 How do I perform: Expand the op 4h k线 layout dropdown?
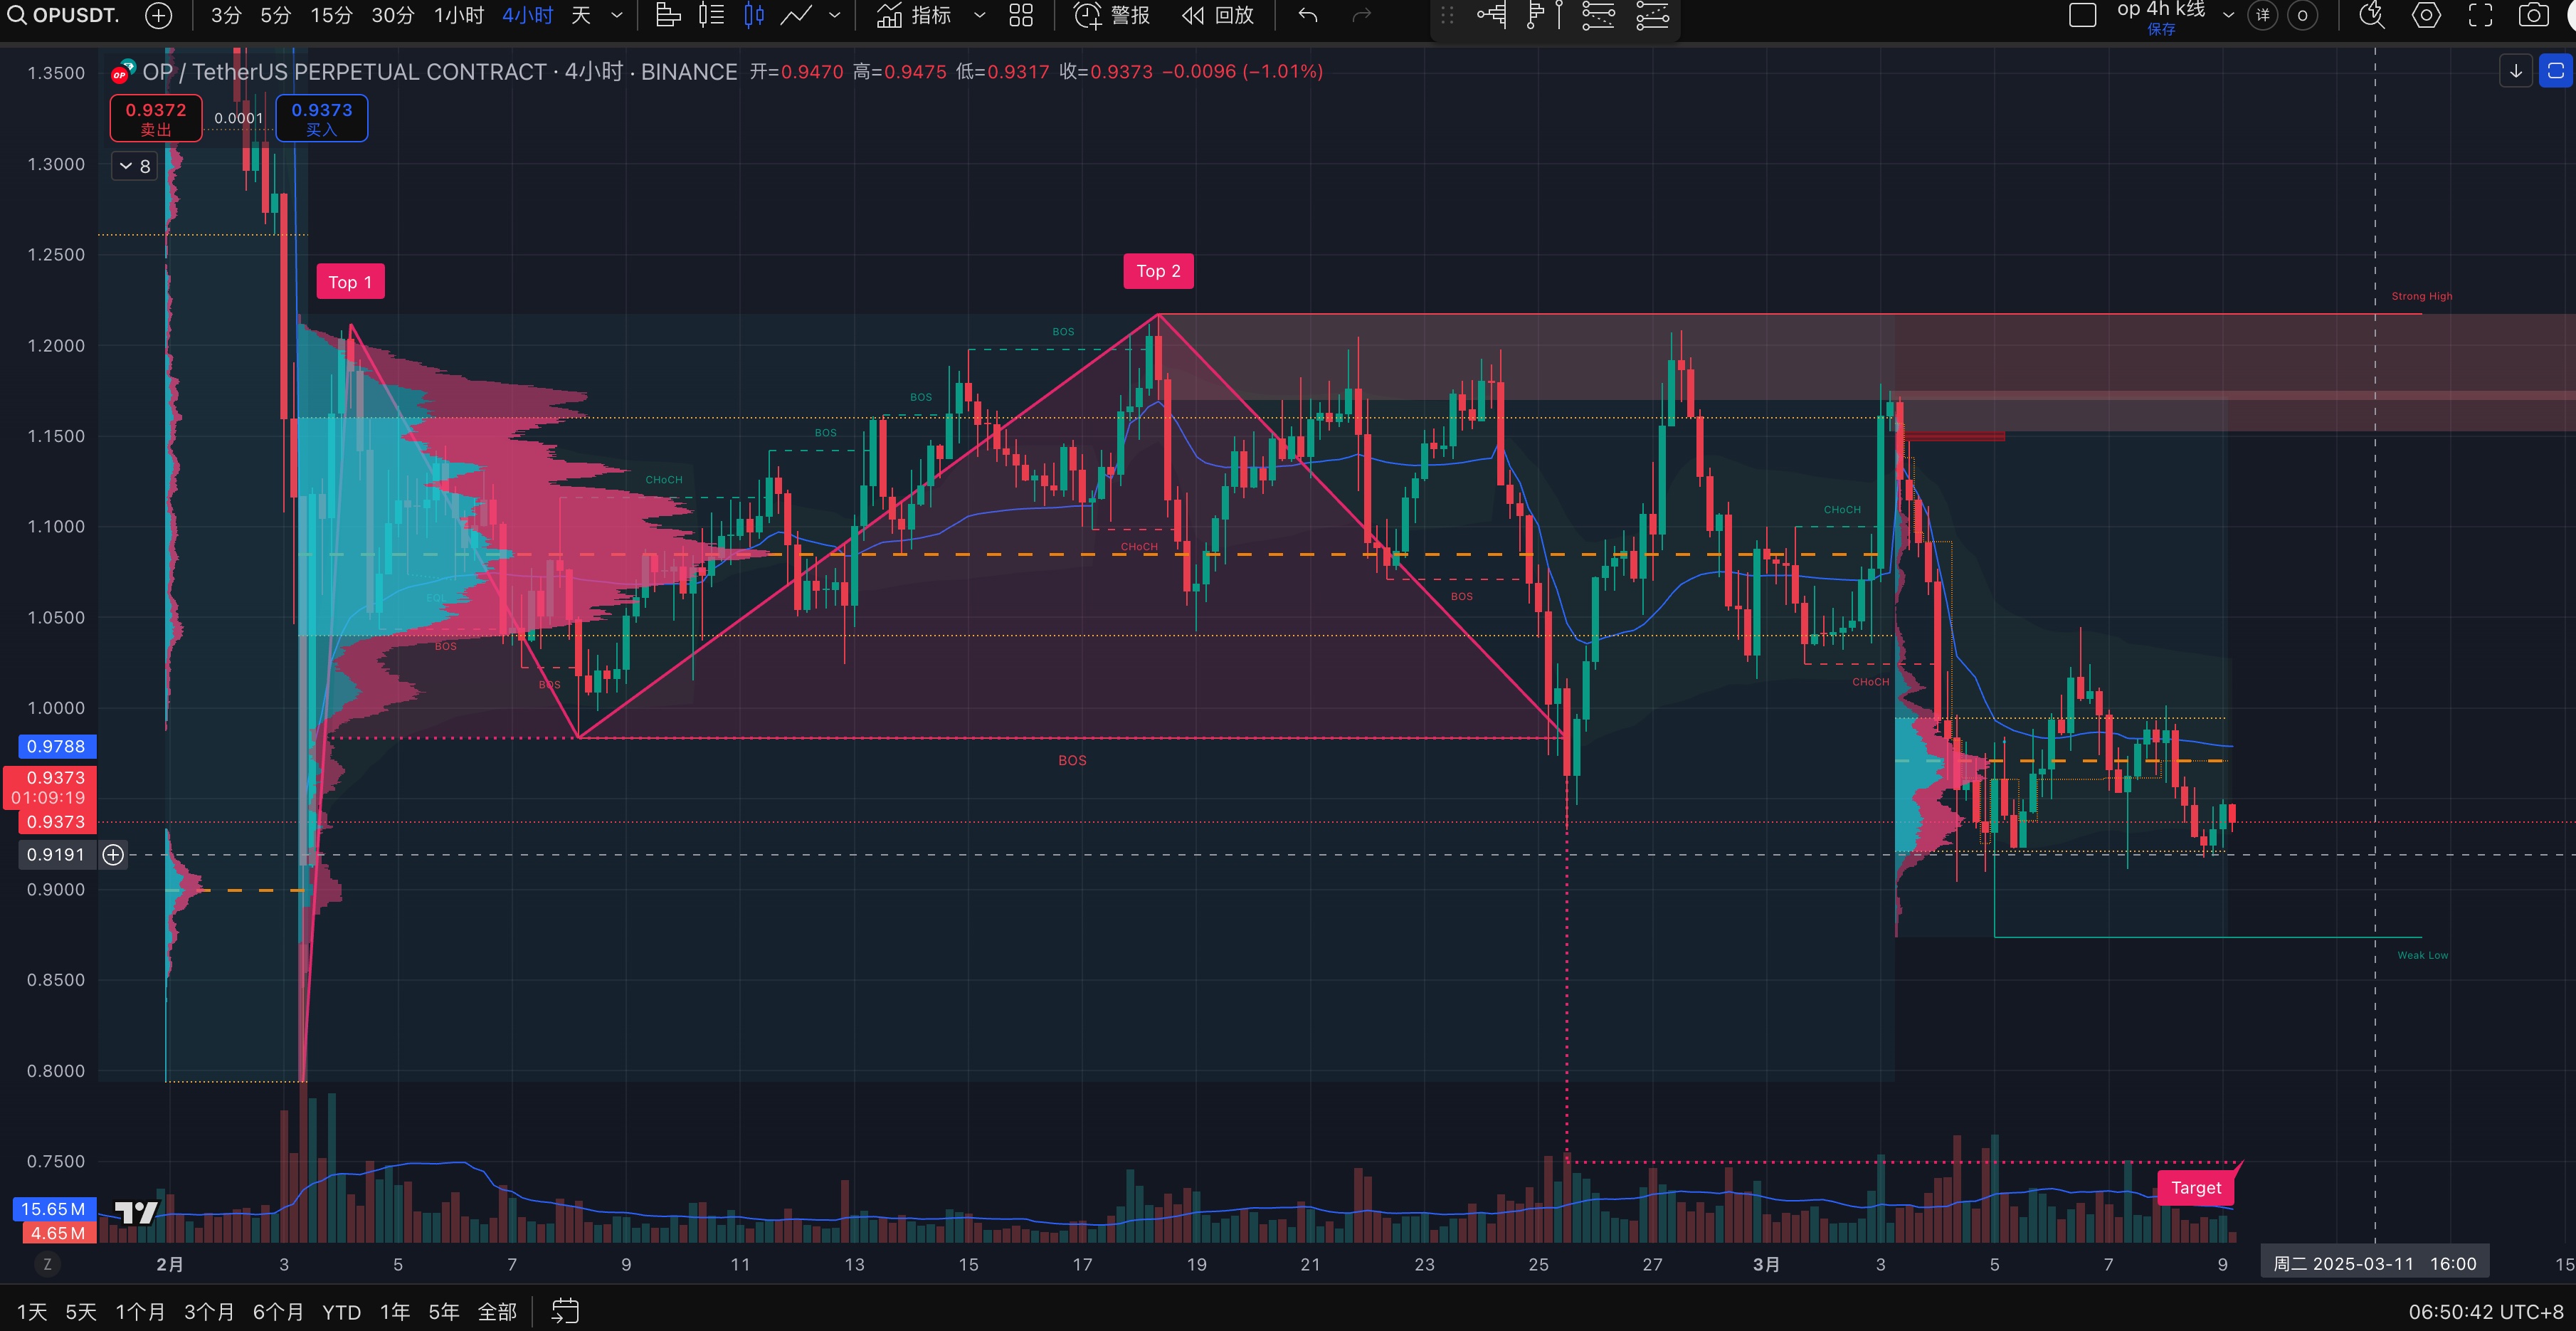(2228, 15)
